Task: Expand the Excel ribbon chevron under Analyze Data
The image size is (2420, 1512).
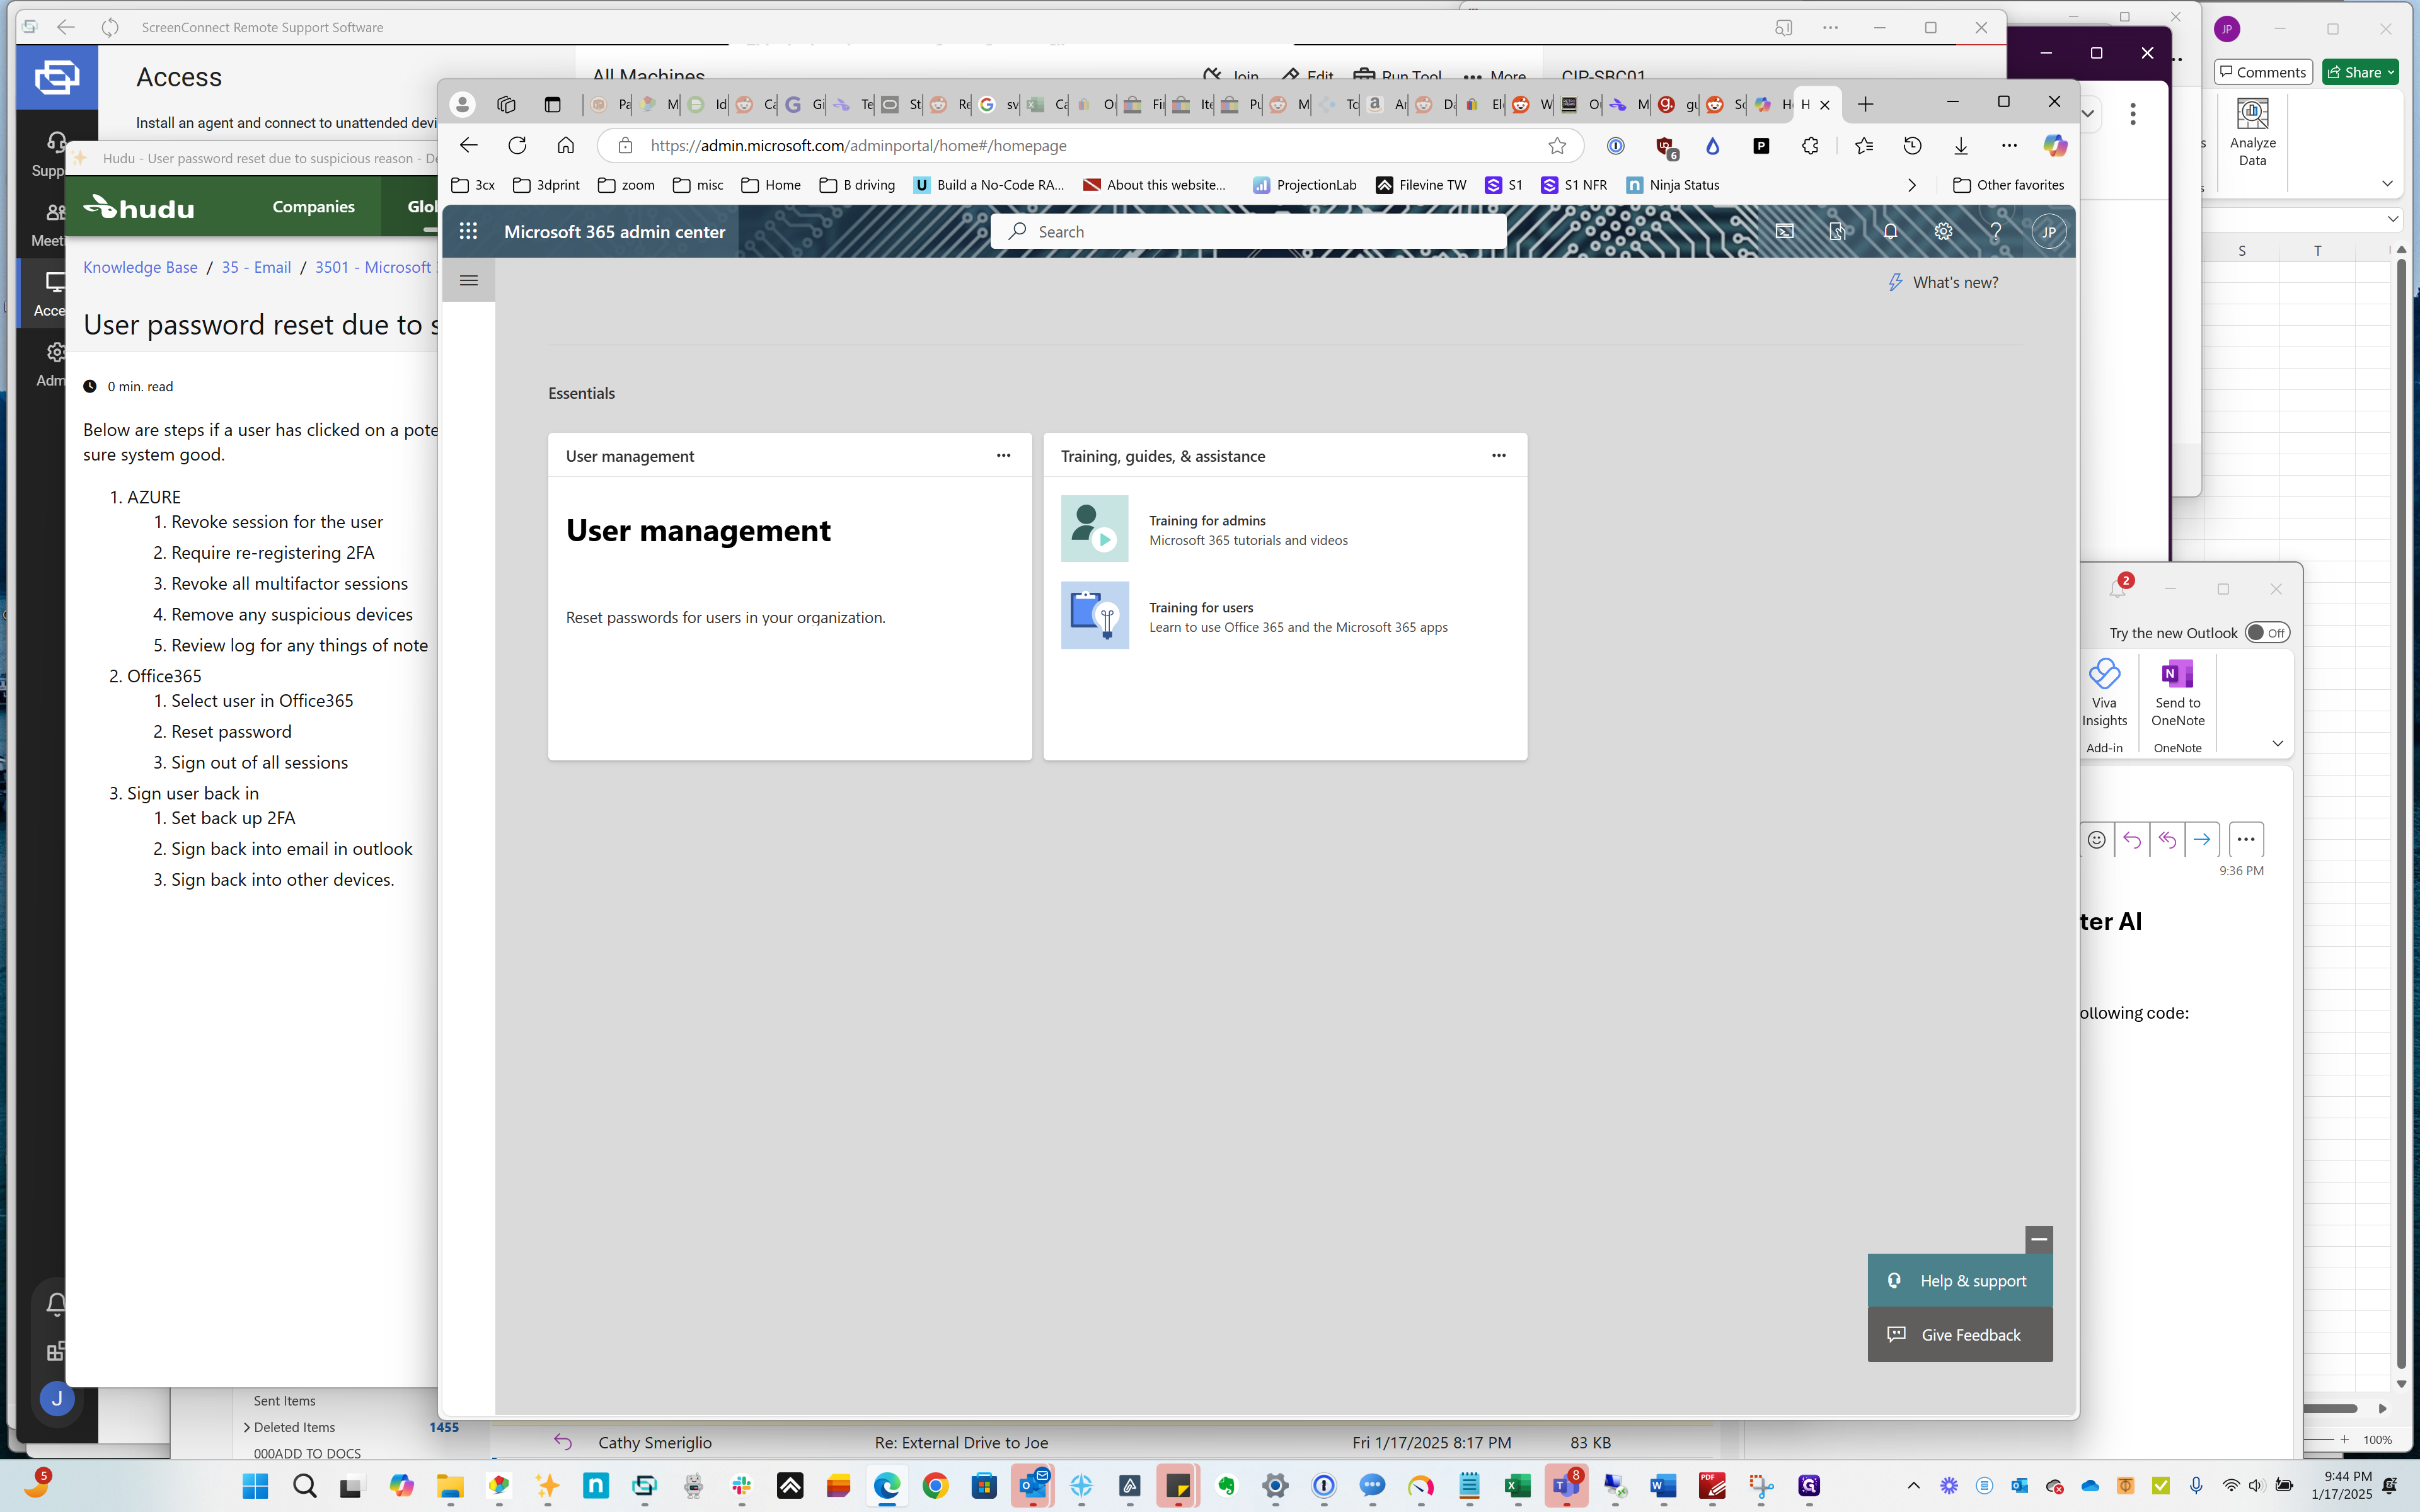Action: (2386, 183)
